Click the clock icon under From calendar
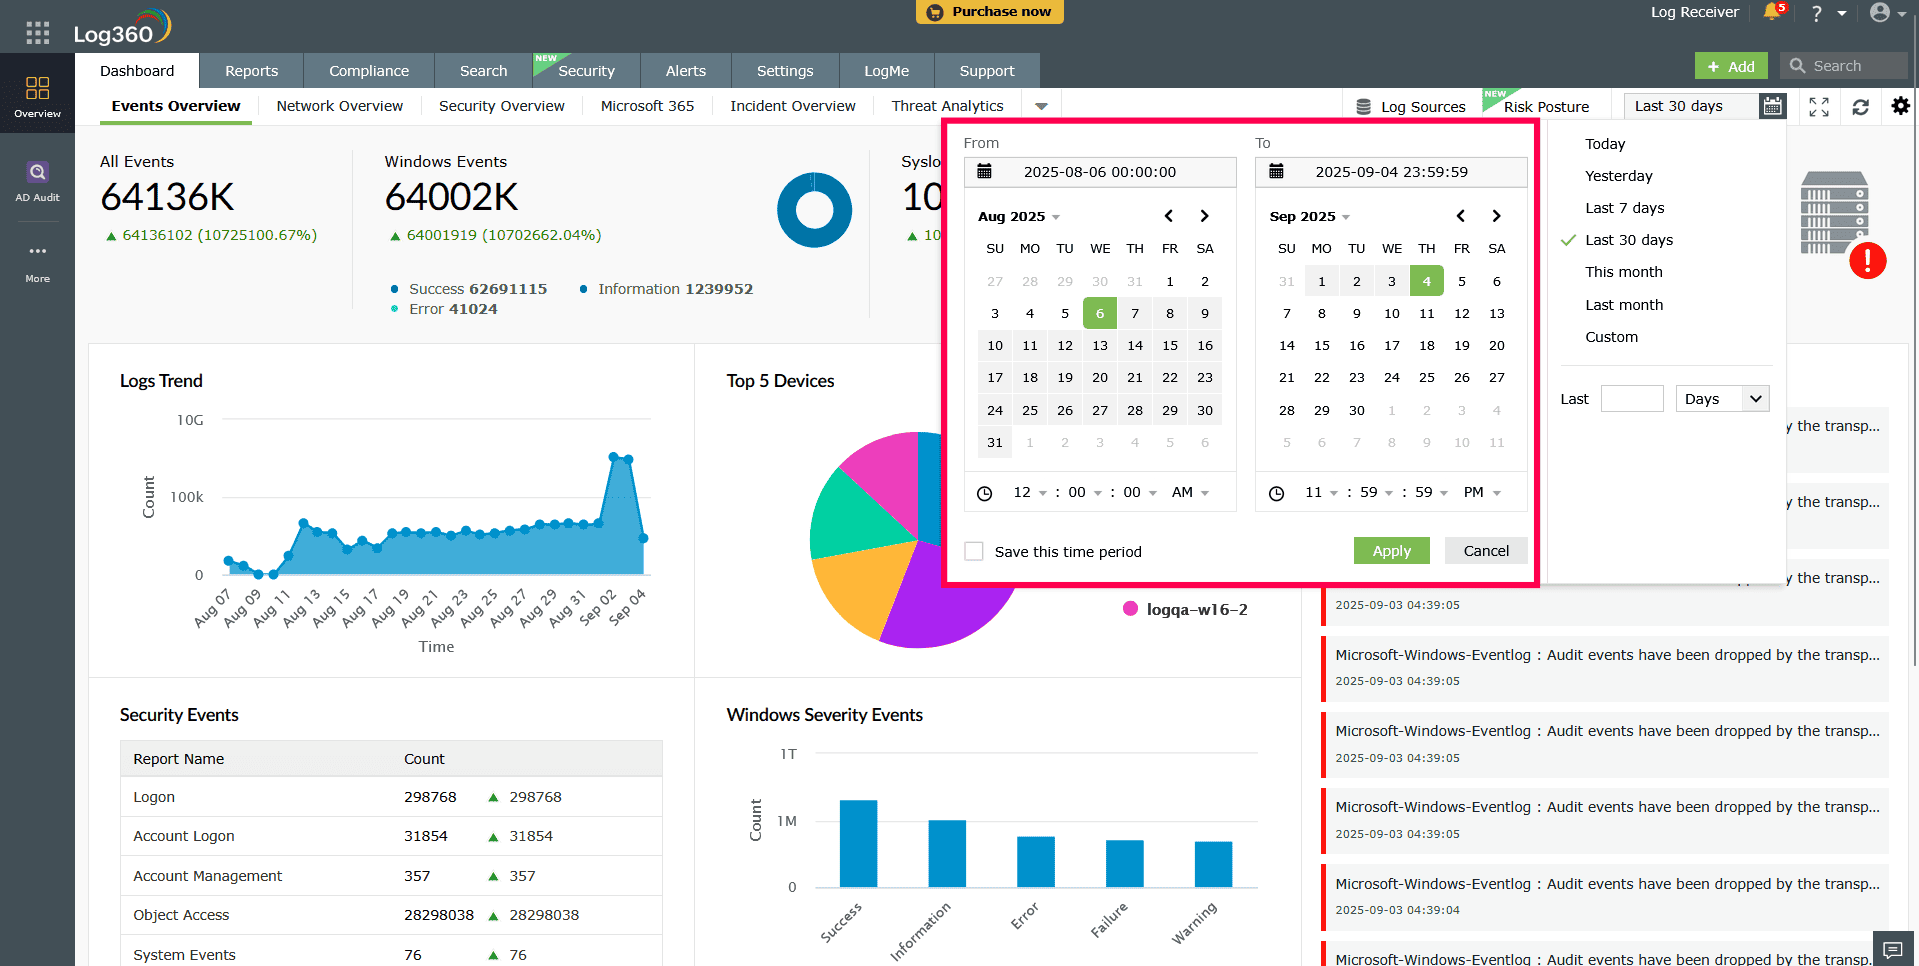Image resolution: width=1919 pixels, height=966 pixels. 984,493
